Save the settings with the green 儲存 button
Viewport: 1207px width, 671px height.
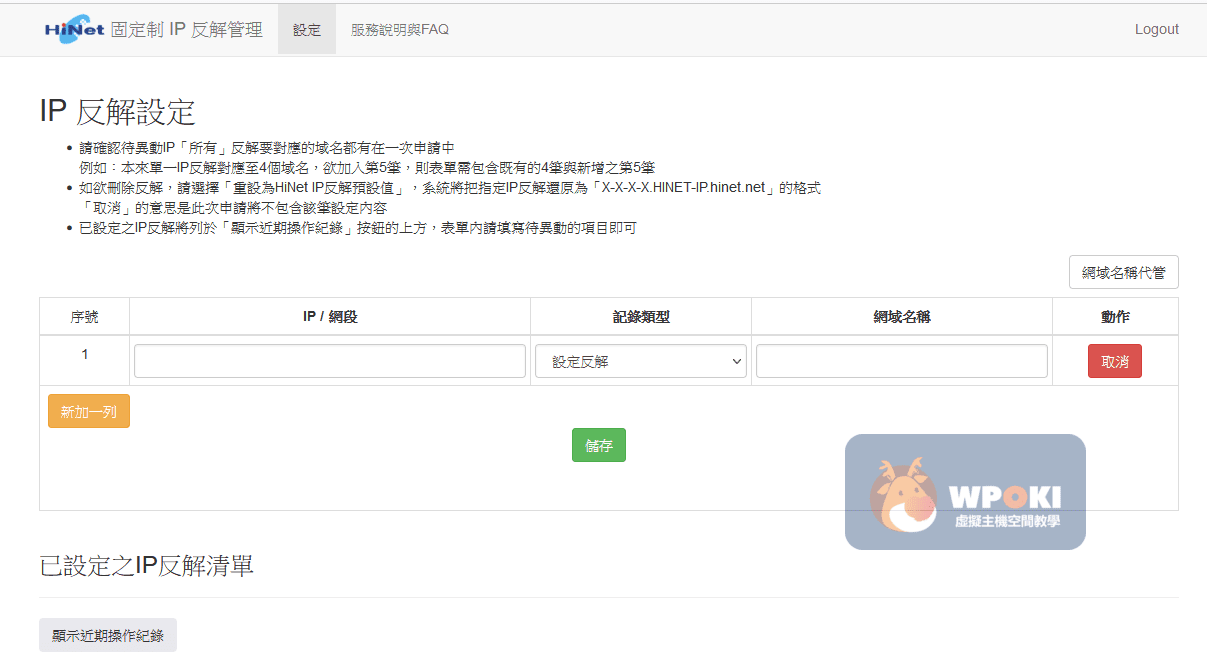coord(598,445)
